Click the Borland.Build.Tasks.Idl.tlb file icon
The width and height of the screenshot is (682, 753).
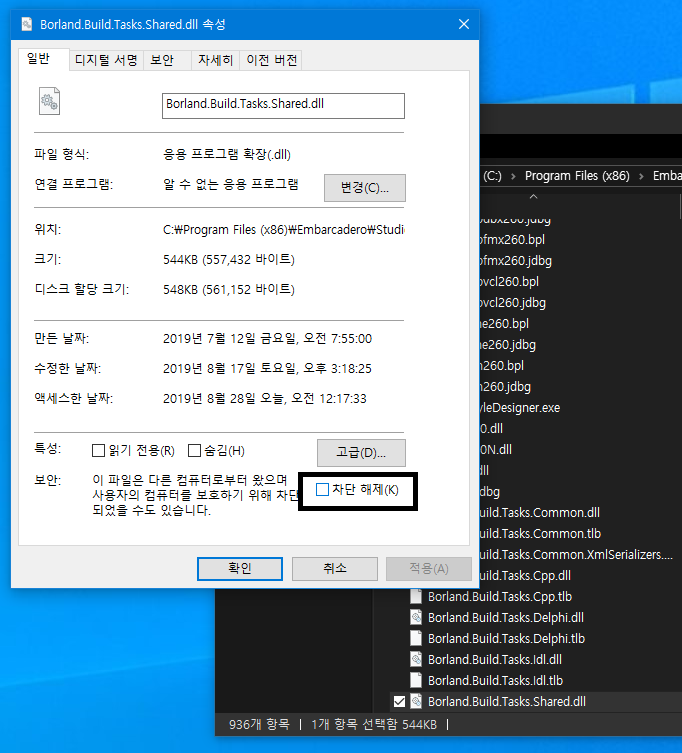point(417,680)
